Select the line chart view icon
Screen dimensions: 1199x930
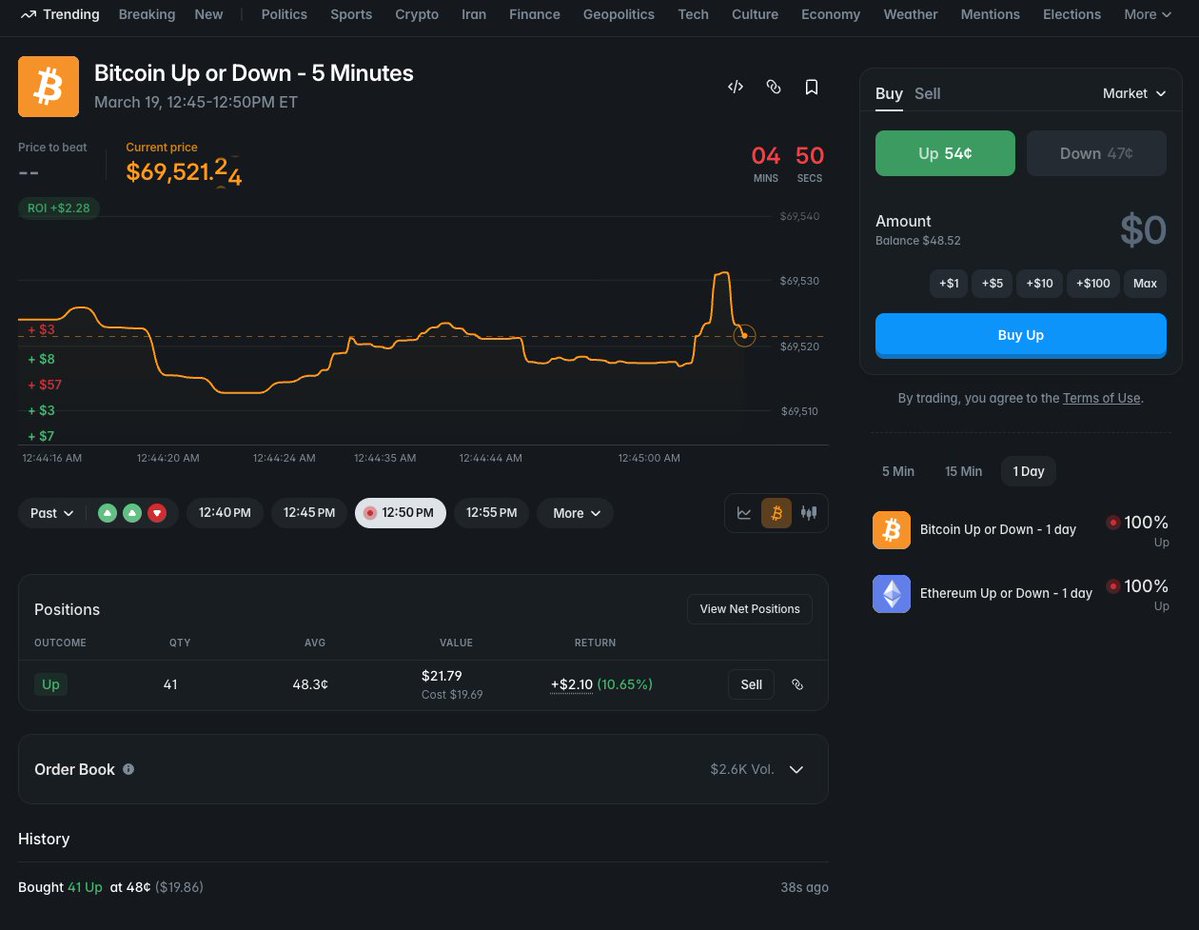tap(744, 512)
